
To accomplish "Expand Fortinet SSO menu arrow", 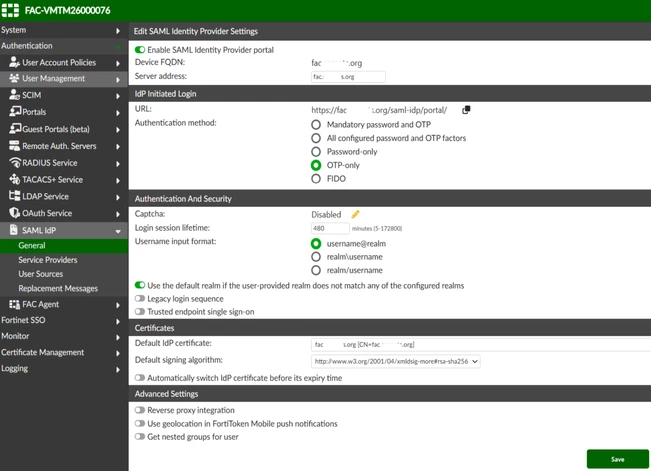I will [118, 321].
